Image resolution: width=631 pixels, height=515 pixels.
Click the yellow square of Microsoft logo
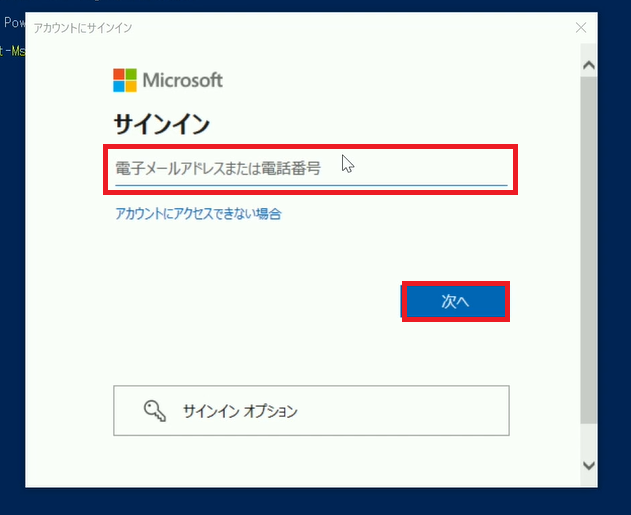131,87
